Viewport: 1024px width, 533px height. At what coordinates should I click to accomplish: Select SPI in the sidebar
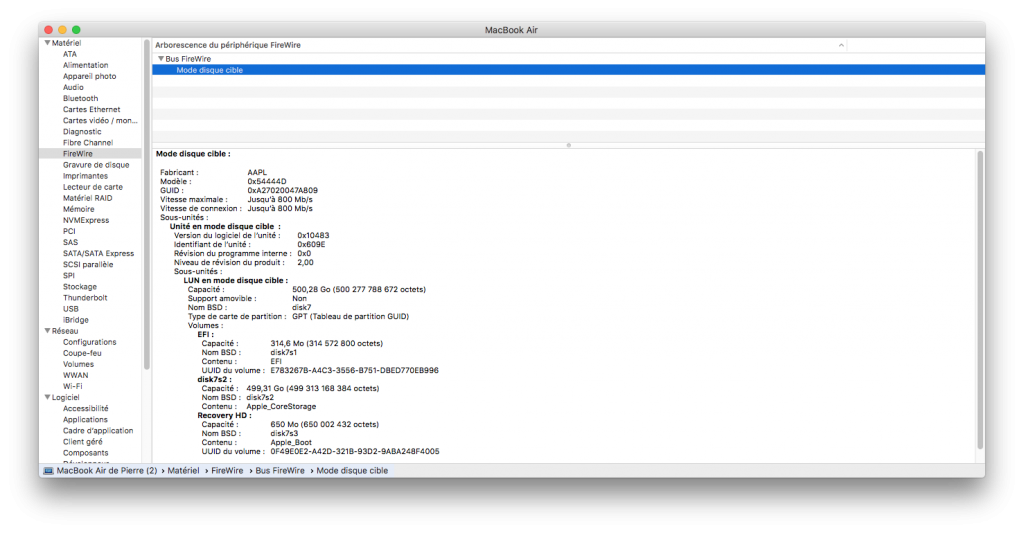click(69, 276)
